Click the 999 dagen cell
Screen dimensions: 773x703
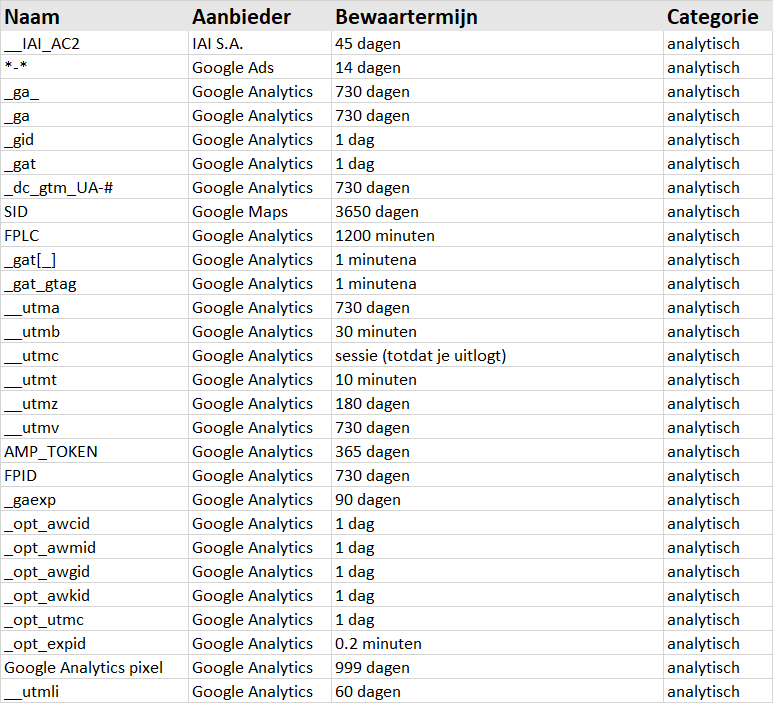coord(373,668)
